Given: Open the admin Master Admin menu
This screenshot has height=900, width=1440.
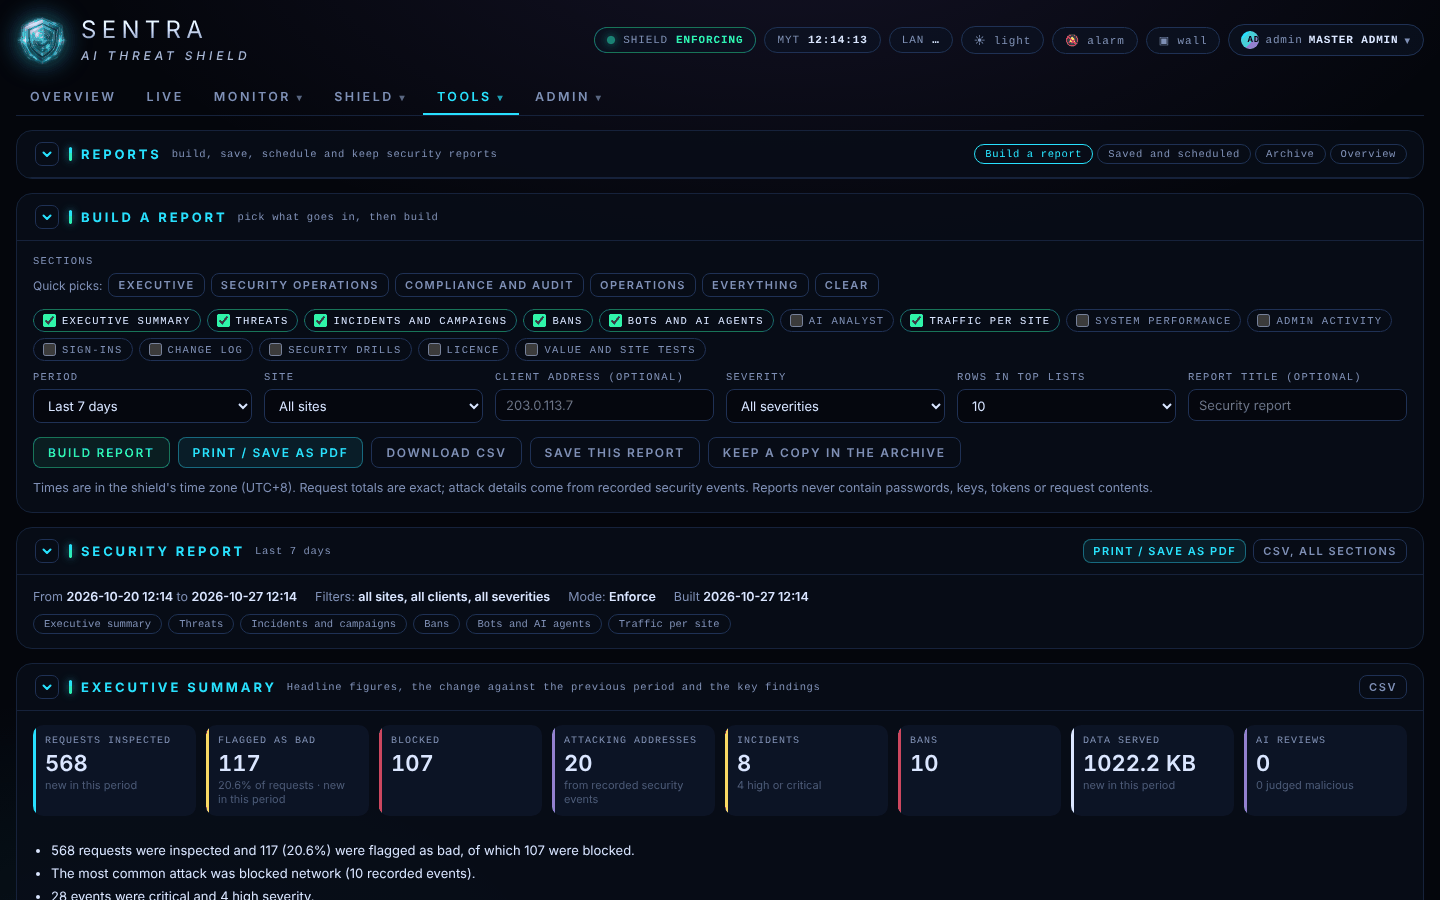Looking at the screenshot, I should coord(1326,40).
